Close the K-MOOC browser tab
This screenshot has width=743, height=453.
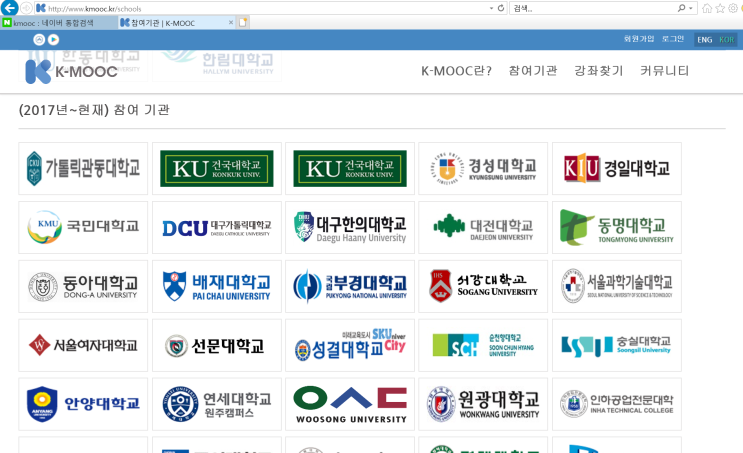click(231, 22)
